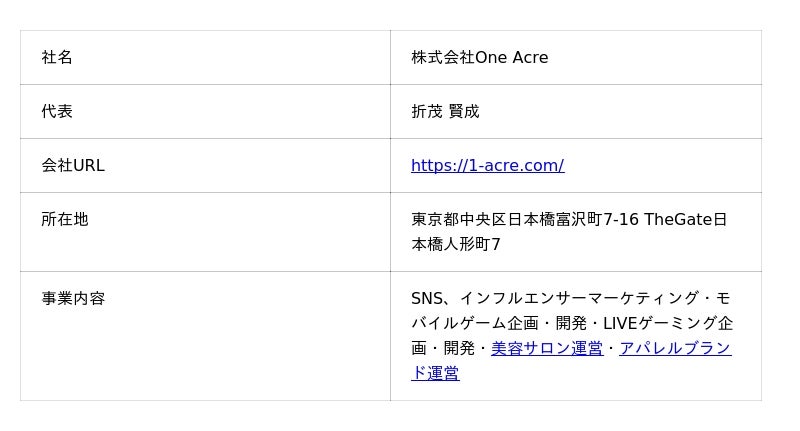Click the SNS text in business description
The height and width of the screenshot is (431, 800).
pos(427,298)
